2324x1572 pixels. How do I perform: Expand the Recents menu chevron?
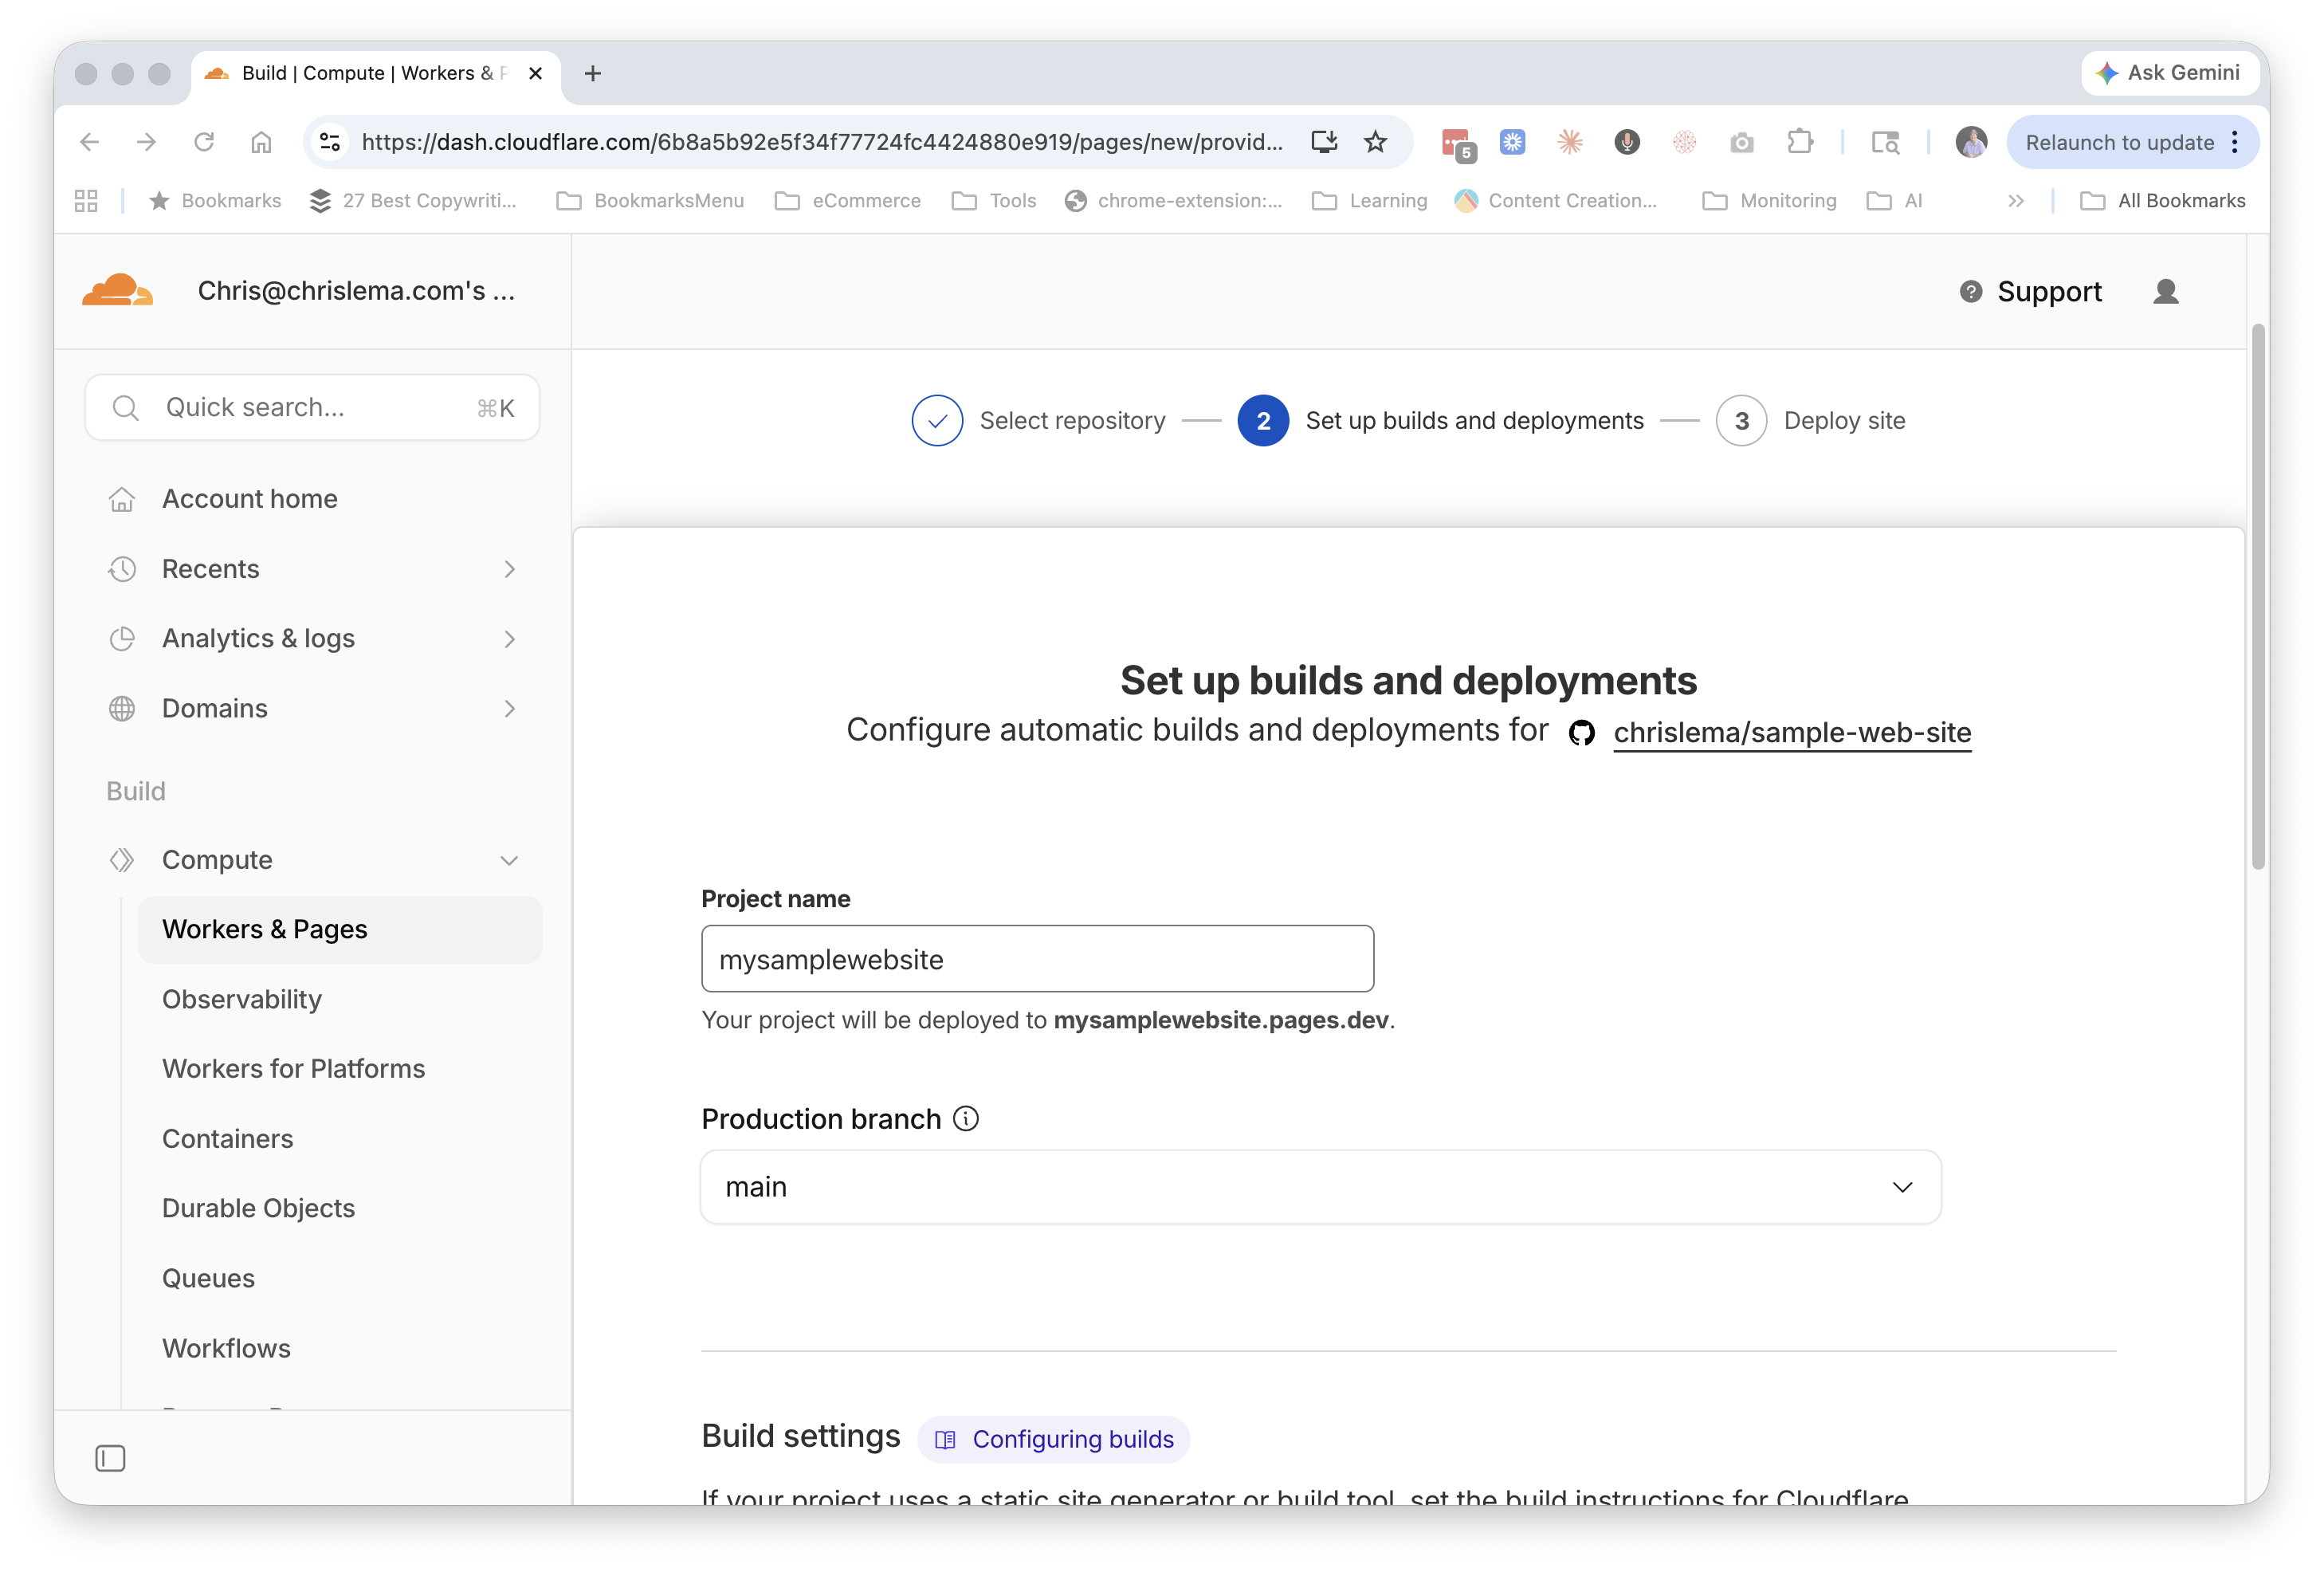(x=509, y=569)
